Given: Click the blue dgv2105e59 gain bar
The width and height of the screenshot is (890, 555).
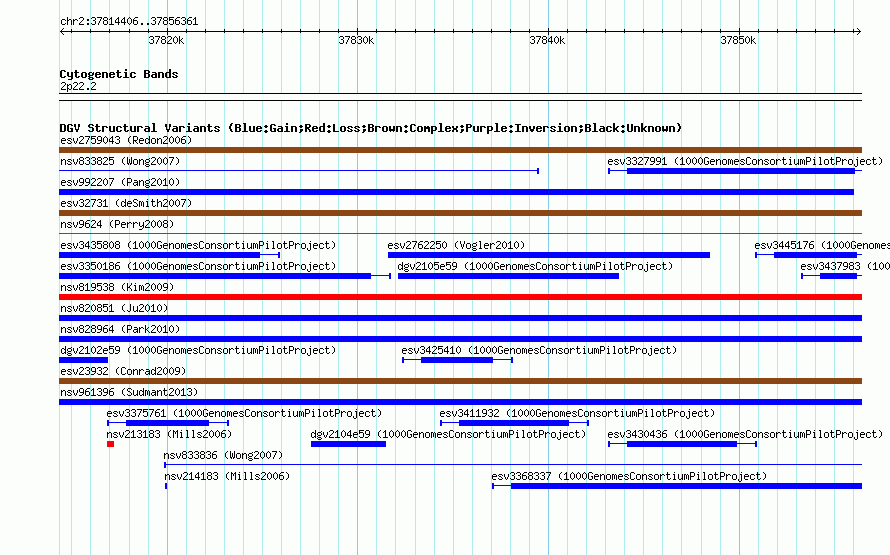Looking at the screenshot, I should [509, 276].
